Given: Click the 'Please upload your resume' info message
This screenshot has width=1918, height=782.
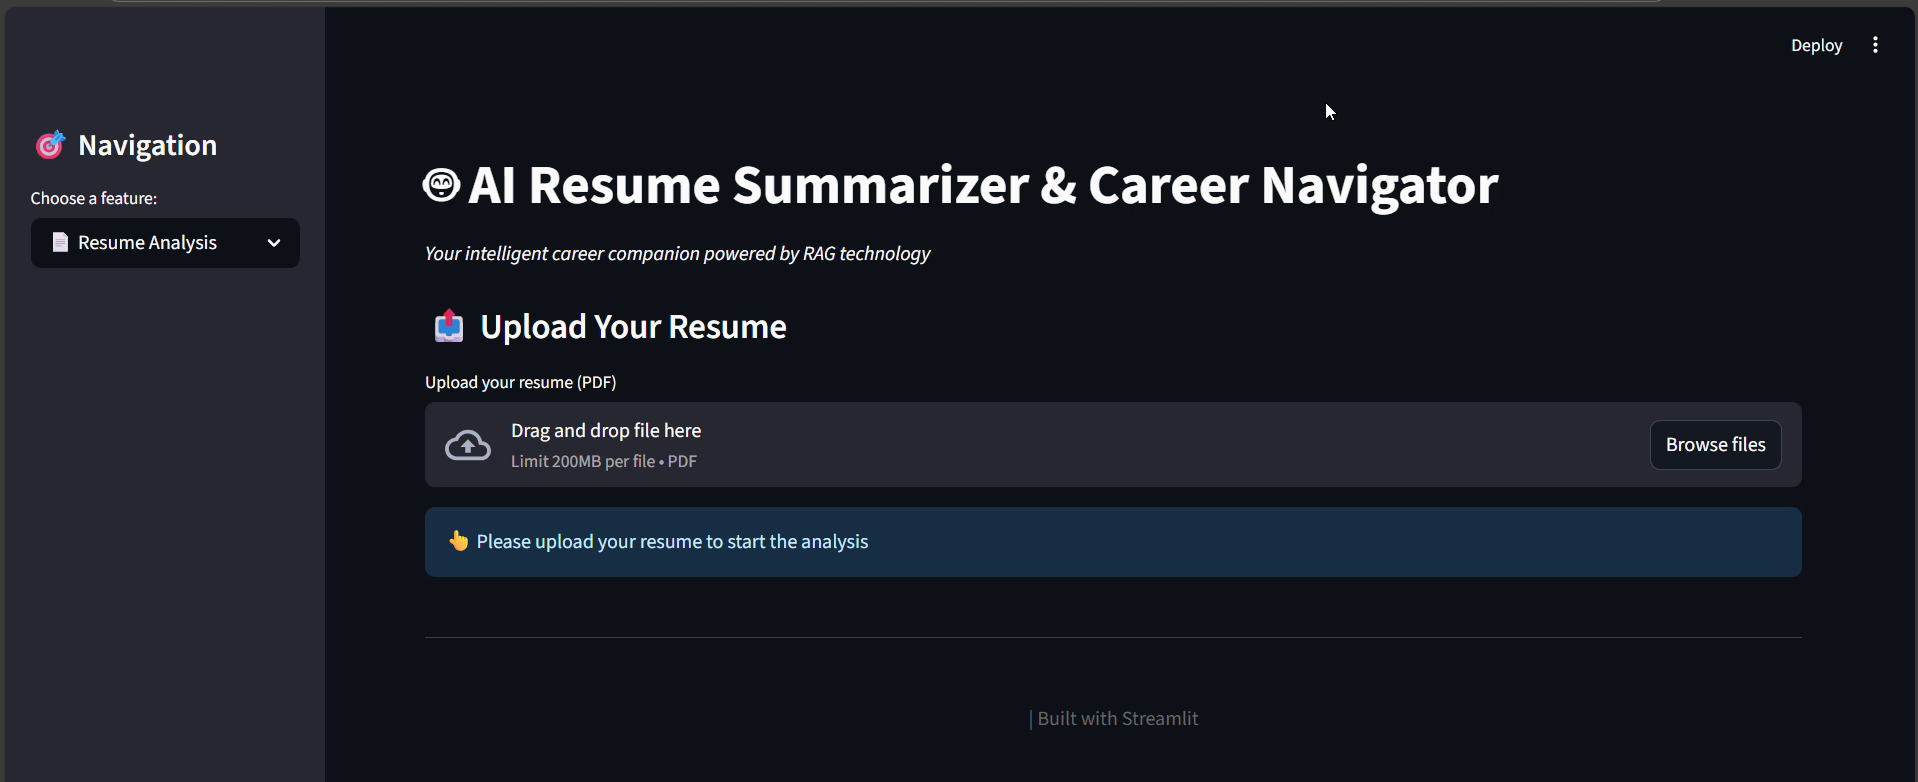Looking at the screenshot, I should tap(672, 542).
